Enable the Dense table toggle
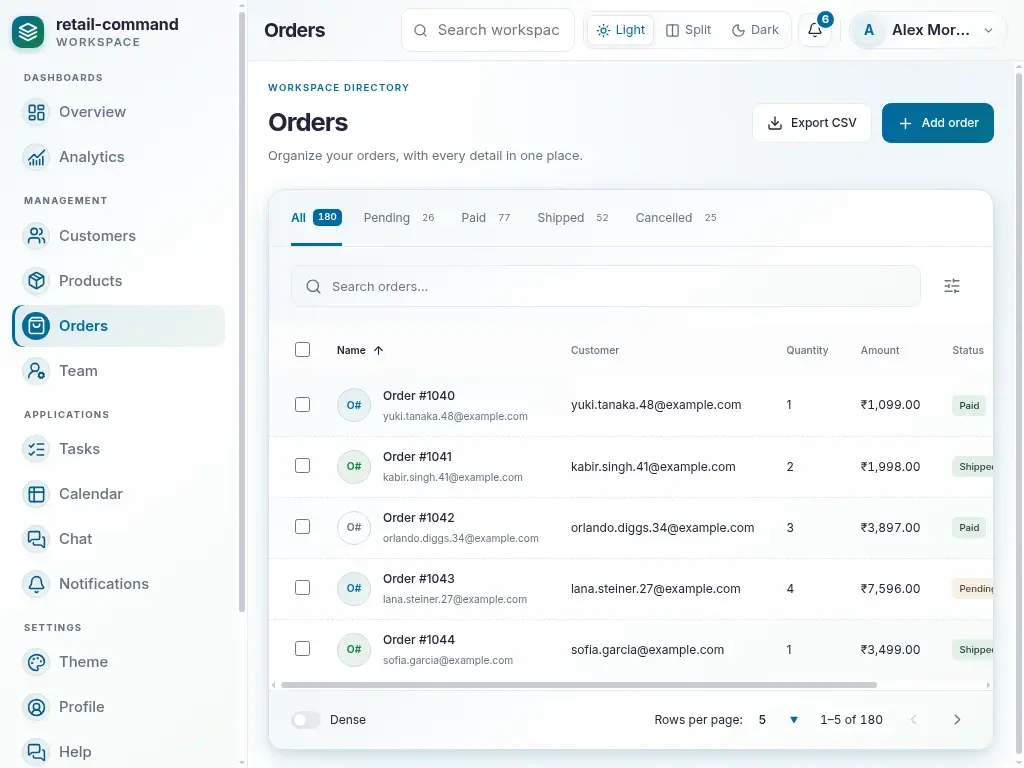This screenshot has width=1024, height=768. click(x=306, y=720)
